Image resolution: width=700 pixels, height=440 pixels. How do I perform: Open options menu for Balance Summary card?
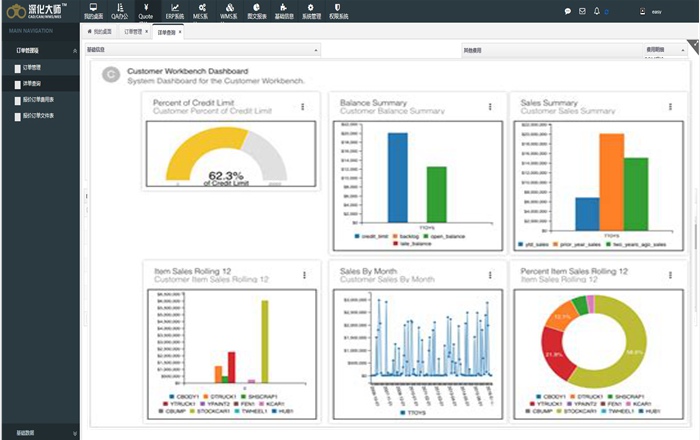490,107
